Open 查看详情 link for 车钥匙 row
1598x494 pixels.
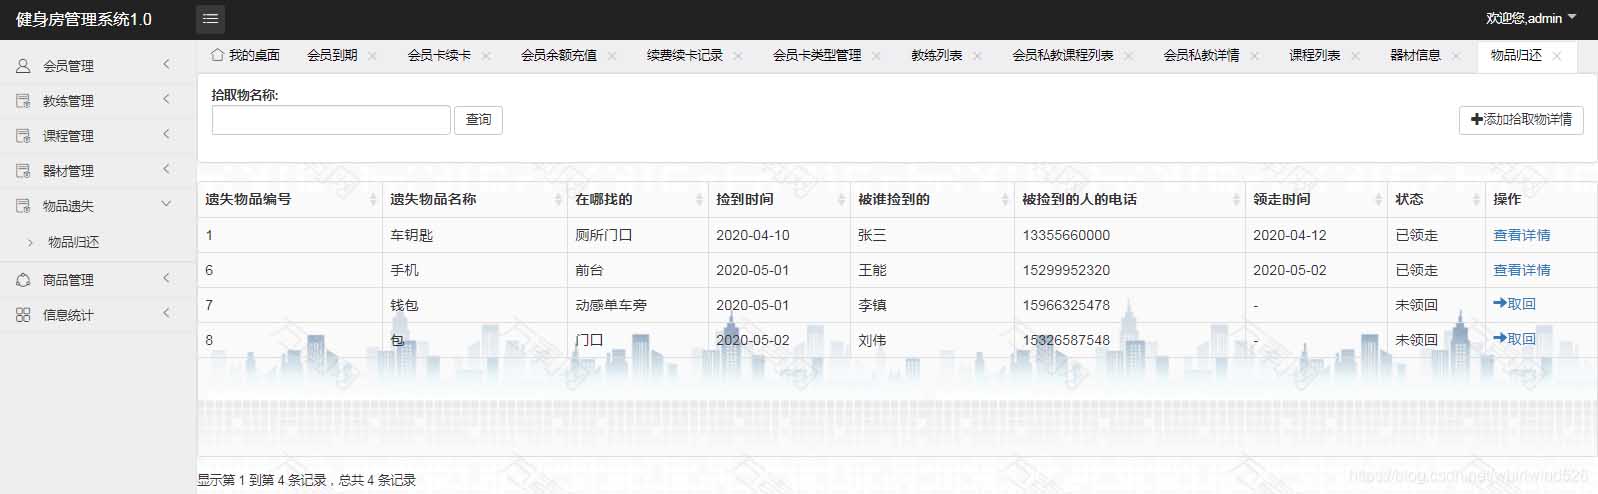coord(1521,235)
